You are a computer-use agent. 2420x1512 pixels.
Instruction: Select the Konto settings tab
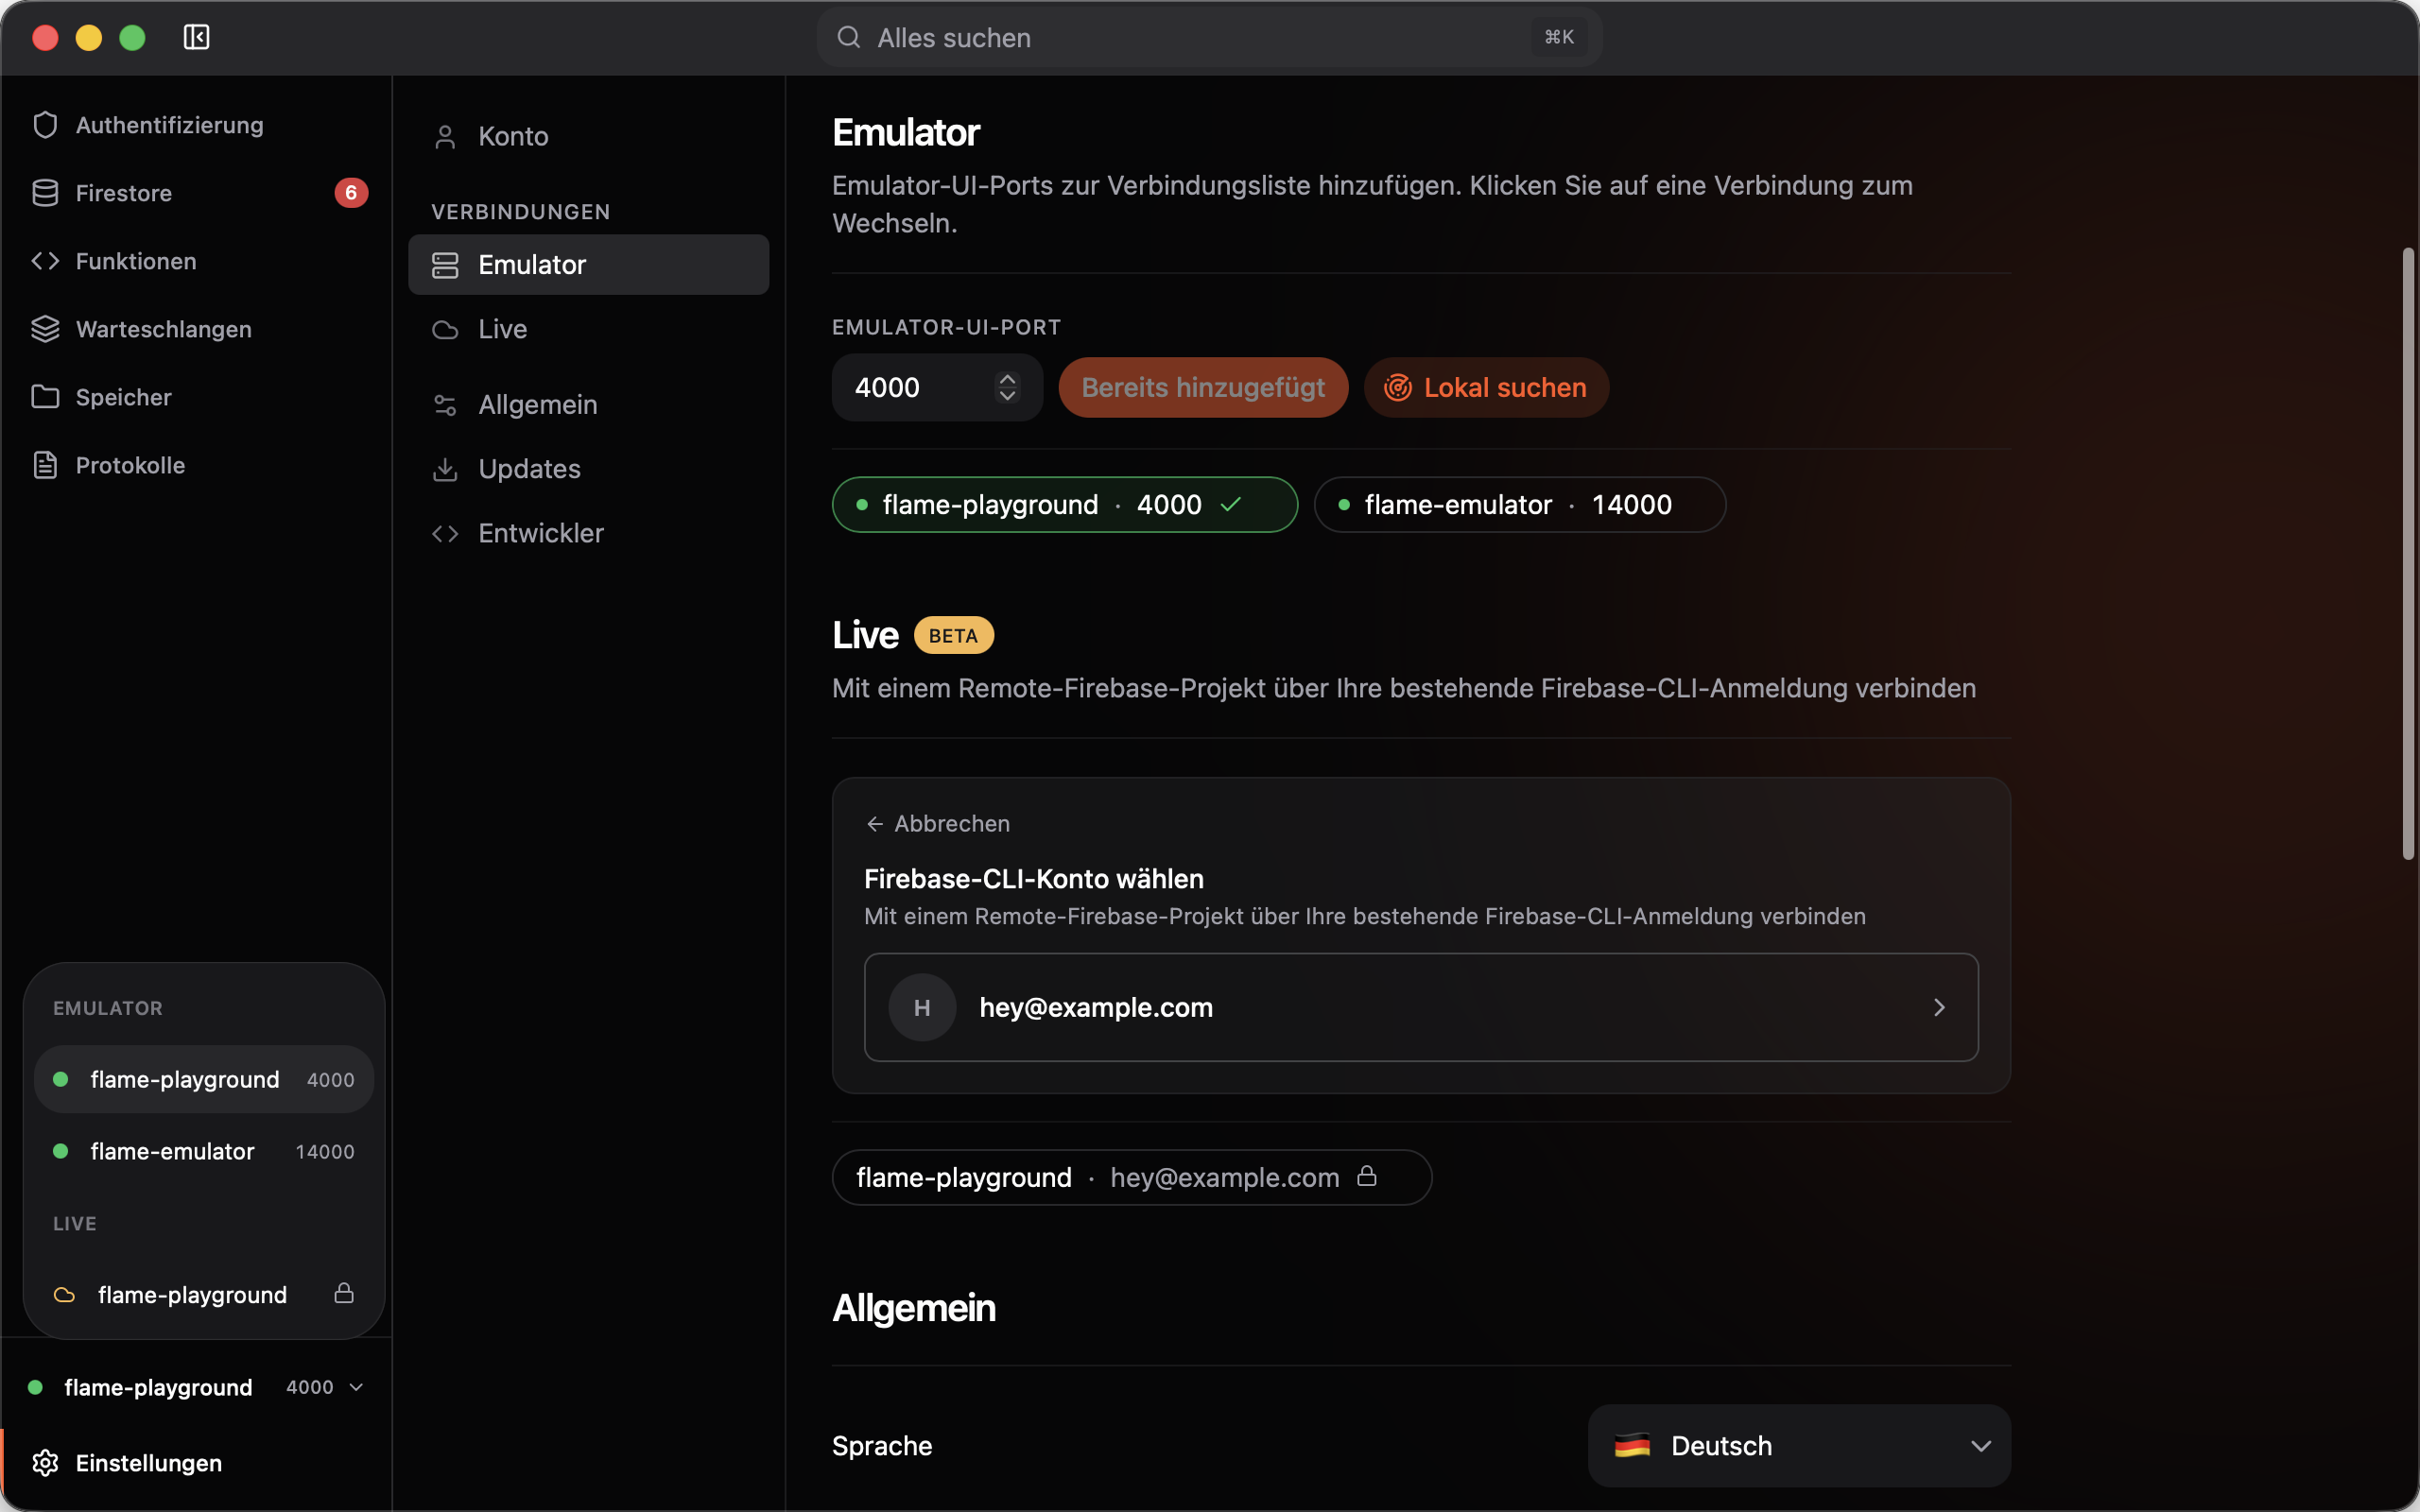pyautogui.click(x=588, y=137)
